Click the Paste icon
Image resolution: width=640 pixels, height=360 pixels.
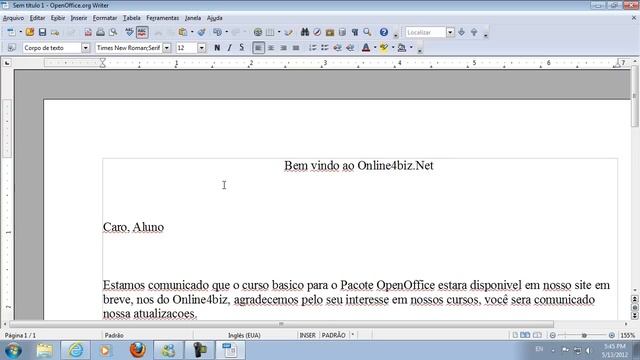coord(183,32)
